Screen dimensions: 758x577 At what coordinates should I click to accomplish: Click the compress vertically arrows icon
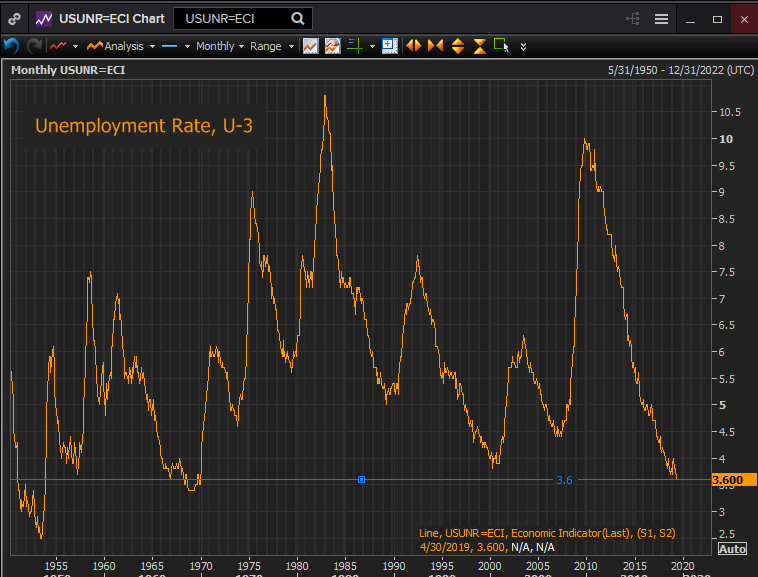[x=480, y=46]
